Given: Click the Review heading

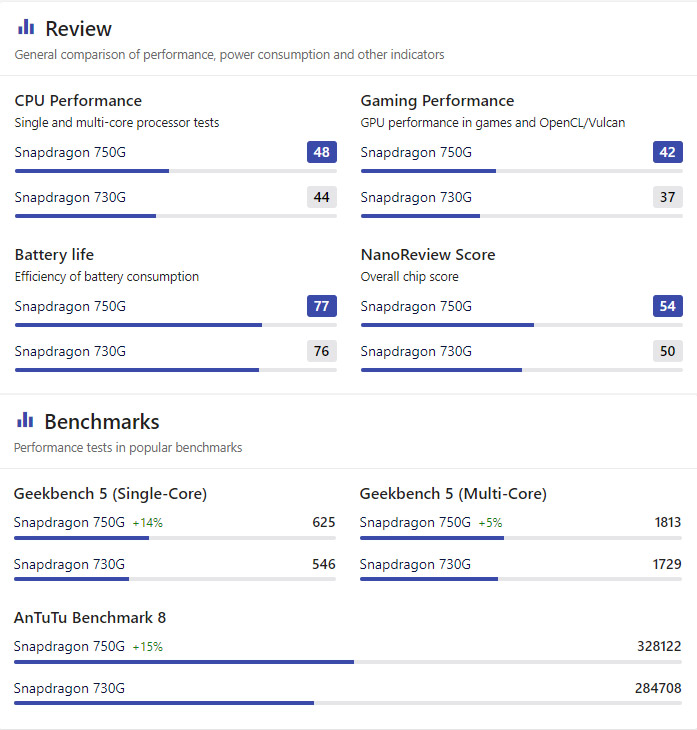Looking at the screenshot, I should coord(78,29).
